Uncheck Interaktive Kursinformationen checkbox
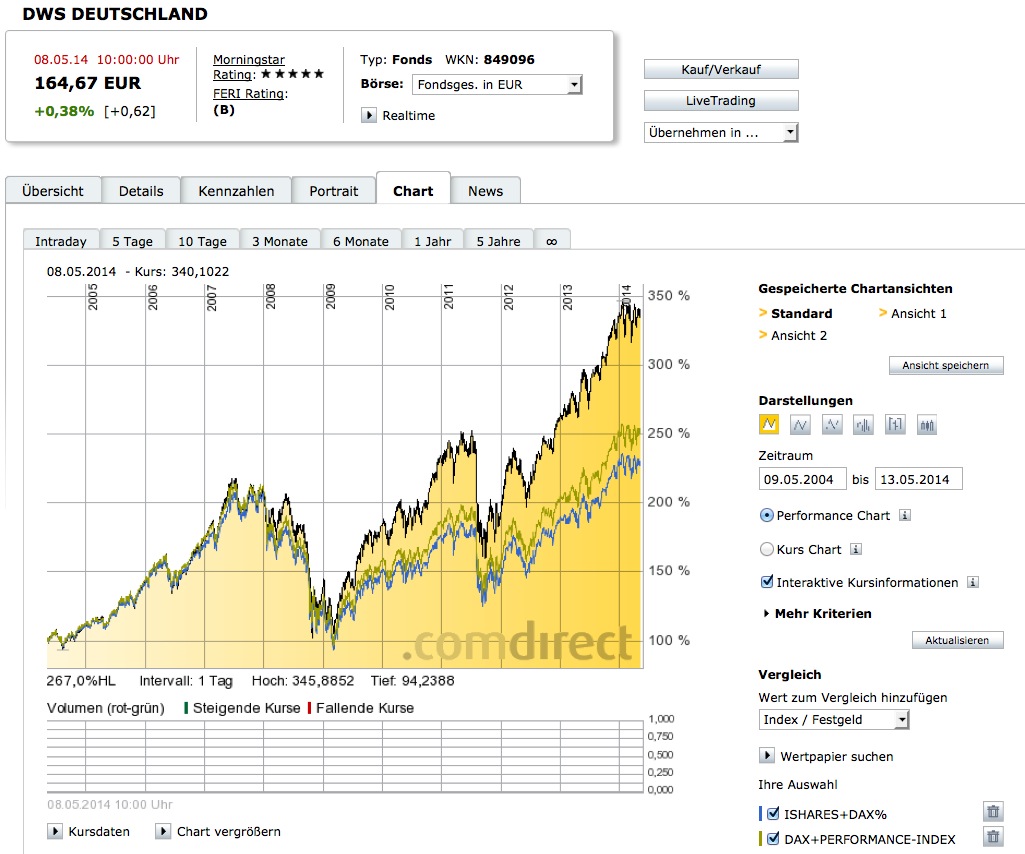The image size is (1025, 854). click(767, 582)
